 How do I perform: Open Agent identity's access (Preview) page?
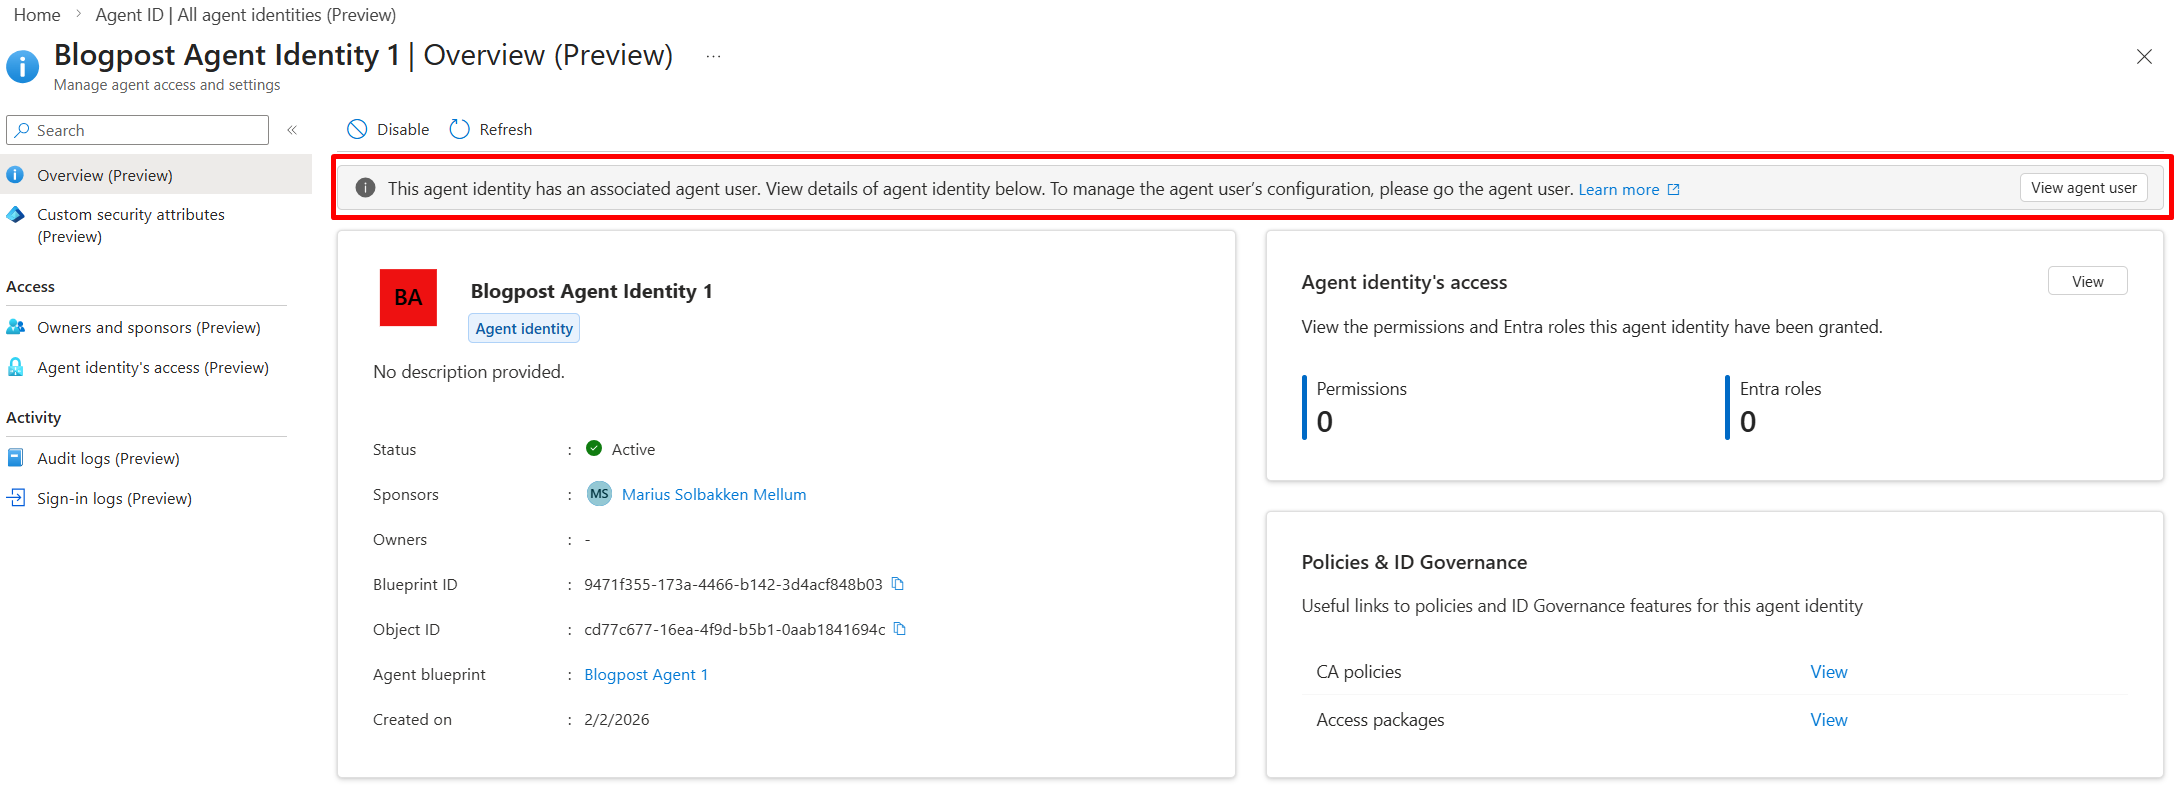152,367
